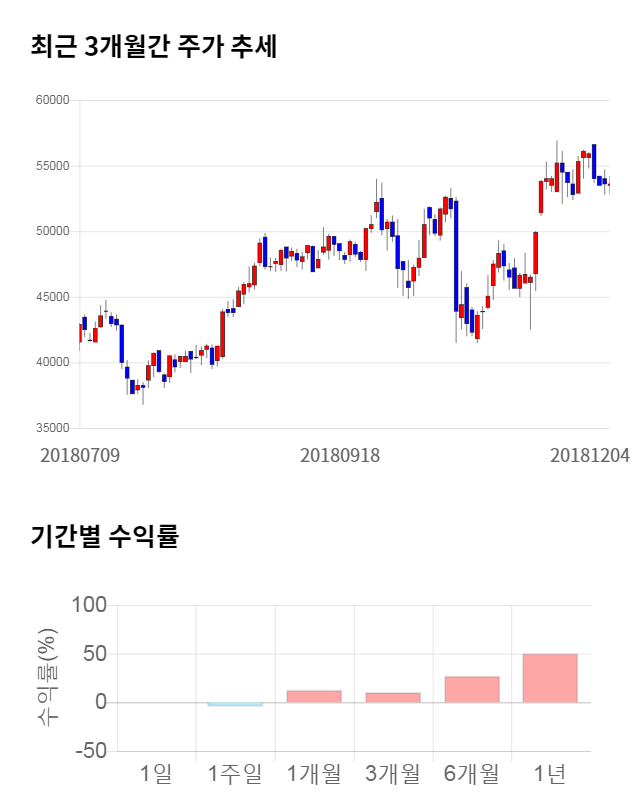Click the 1개월 x-axis label
The image size is (640, 810).
click(313, 773)
